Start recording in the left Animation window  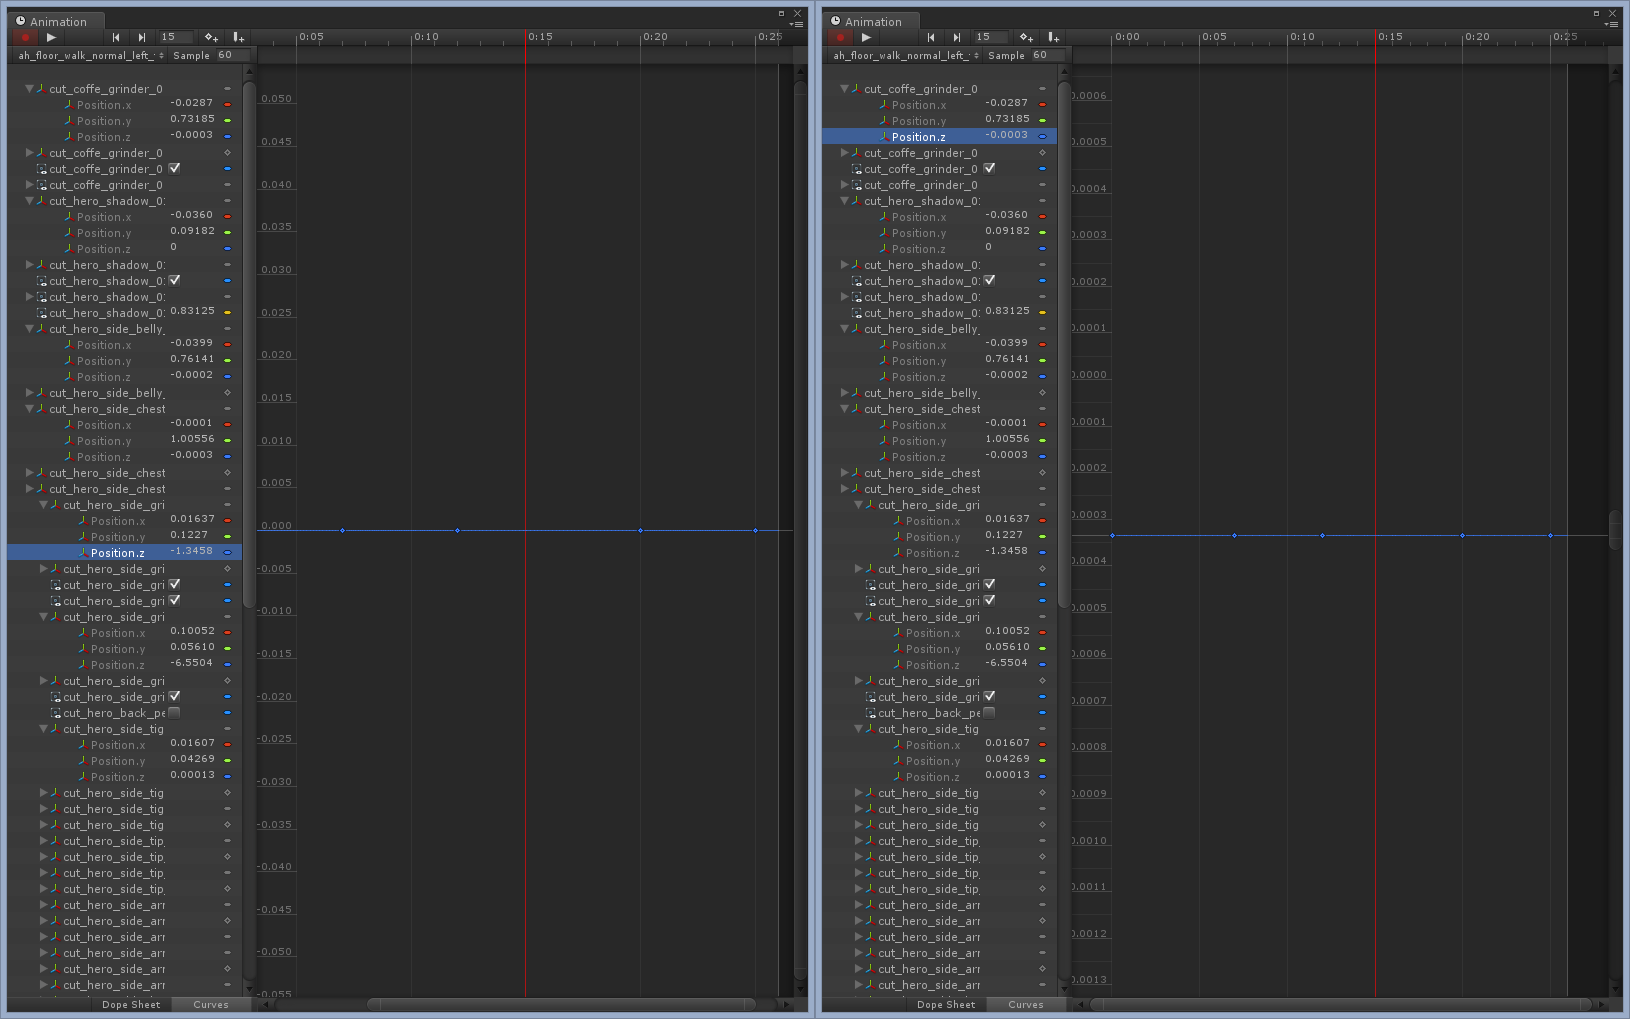pos(25,37)
